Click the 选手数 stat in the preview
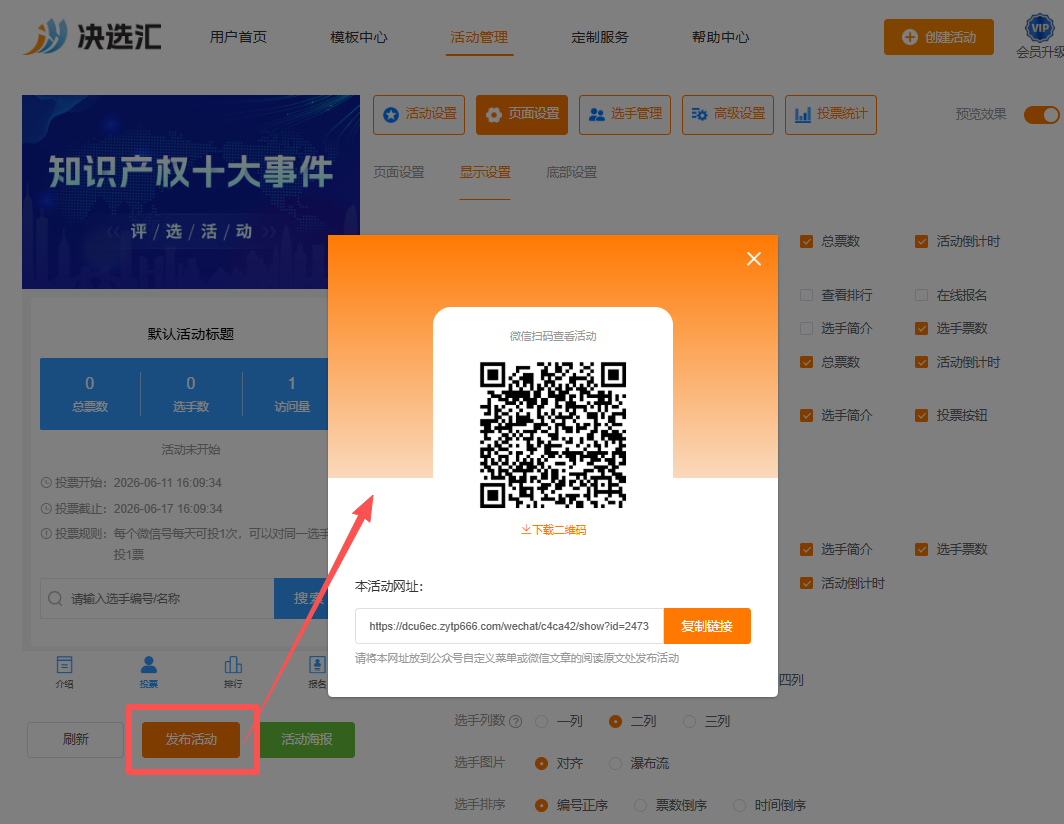1064x824 pixels. (191, 394)
